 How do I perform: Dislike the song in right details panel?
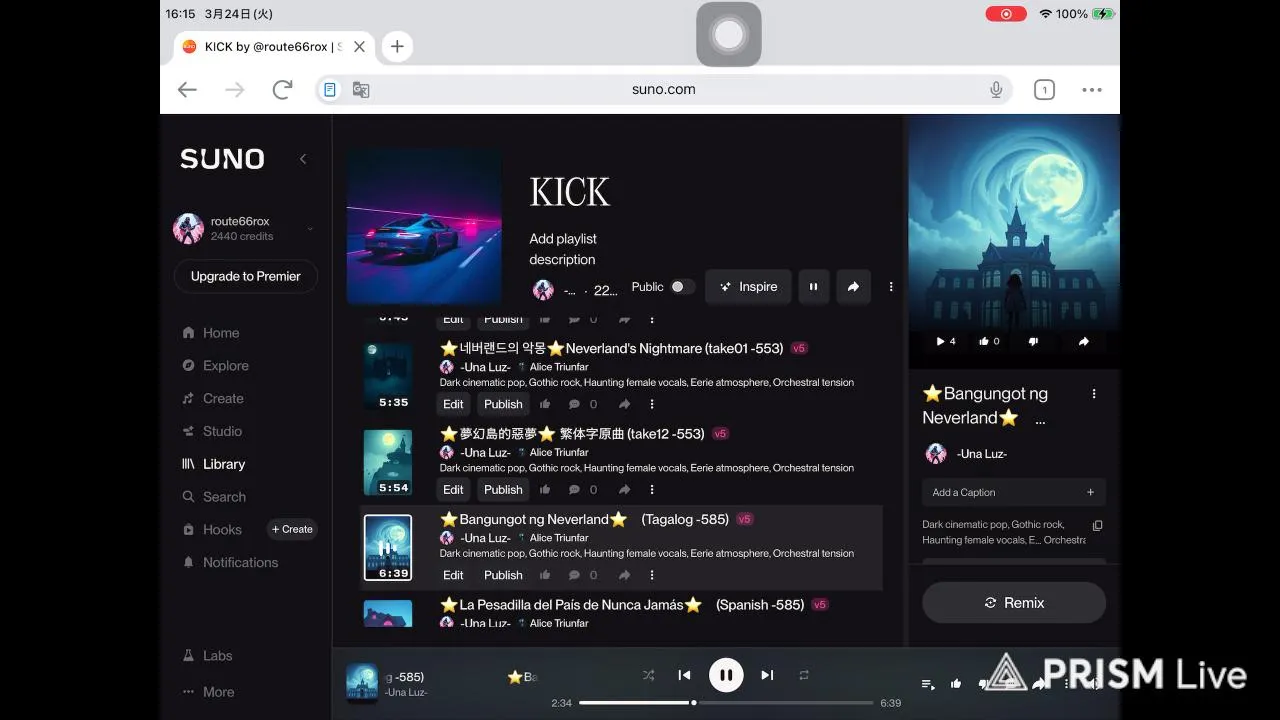(1033, 341)
